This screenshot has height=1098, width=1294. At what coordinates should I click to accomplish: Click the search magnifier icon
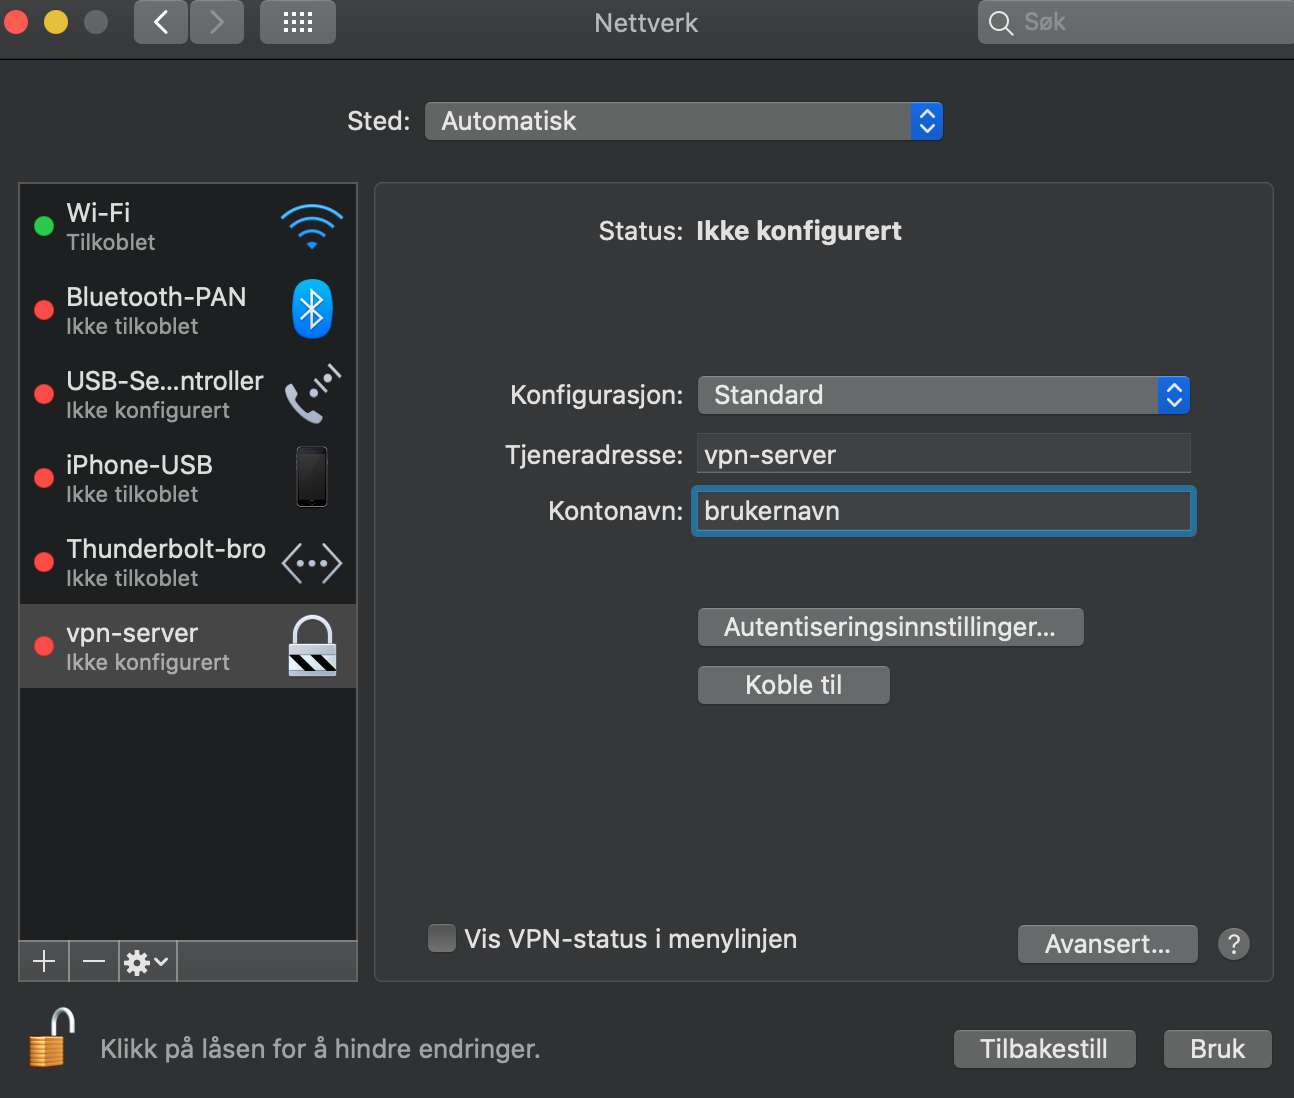(x=1000, y=22)
